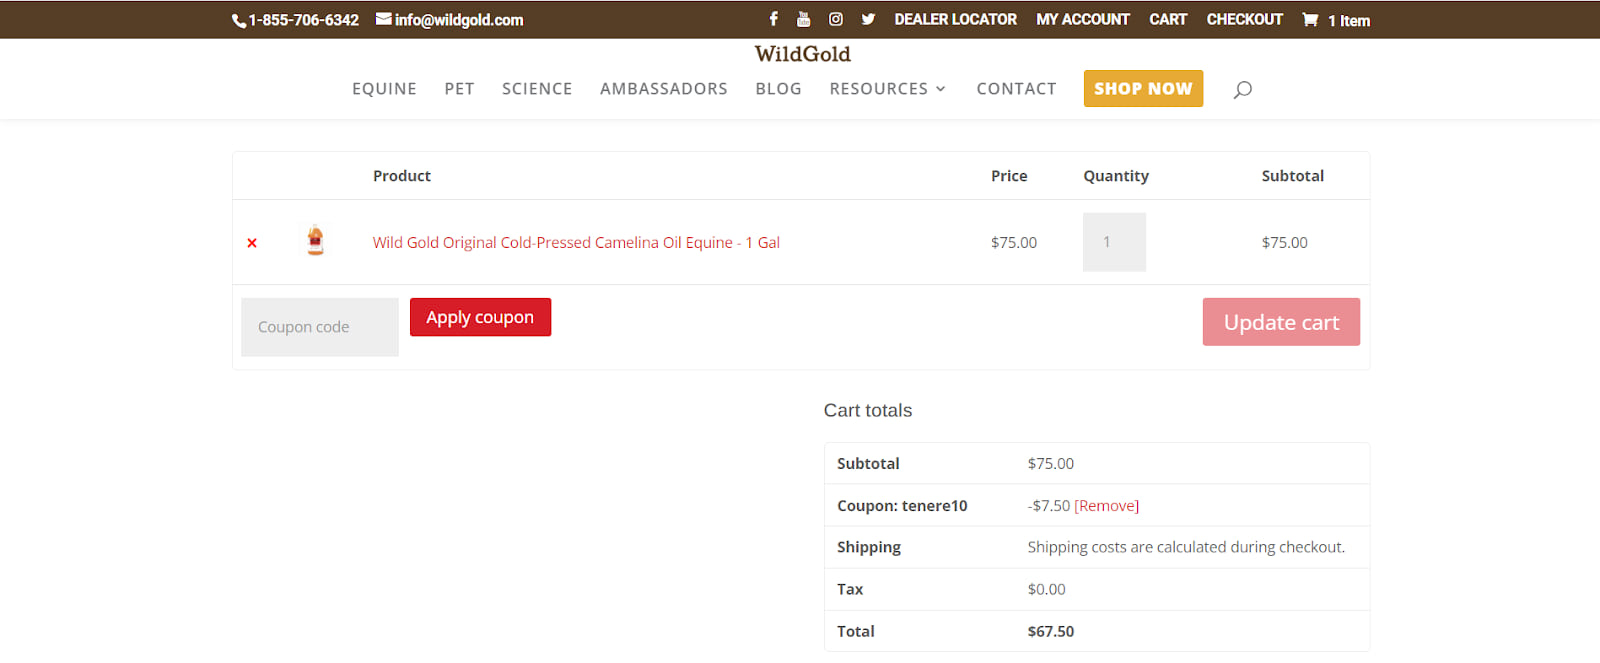Expand the Resources dropdown chevron
Image resolution: width=1600 pixels, height=663 pixels.
pyautogui.click(x=940, y=89)
